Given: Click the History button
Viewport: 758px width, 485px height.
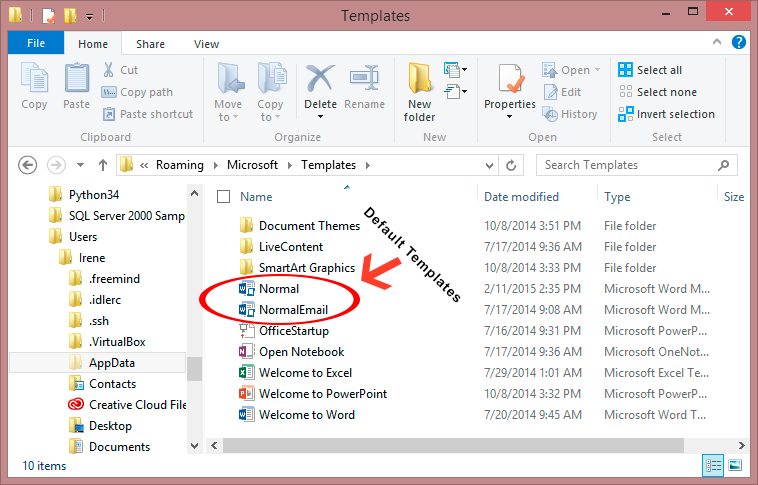Looking at the screenshot, I should (570, 114).
